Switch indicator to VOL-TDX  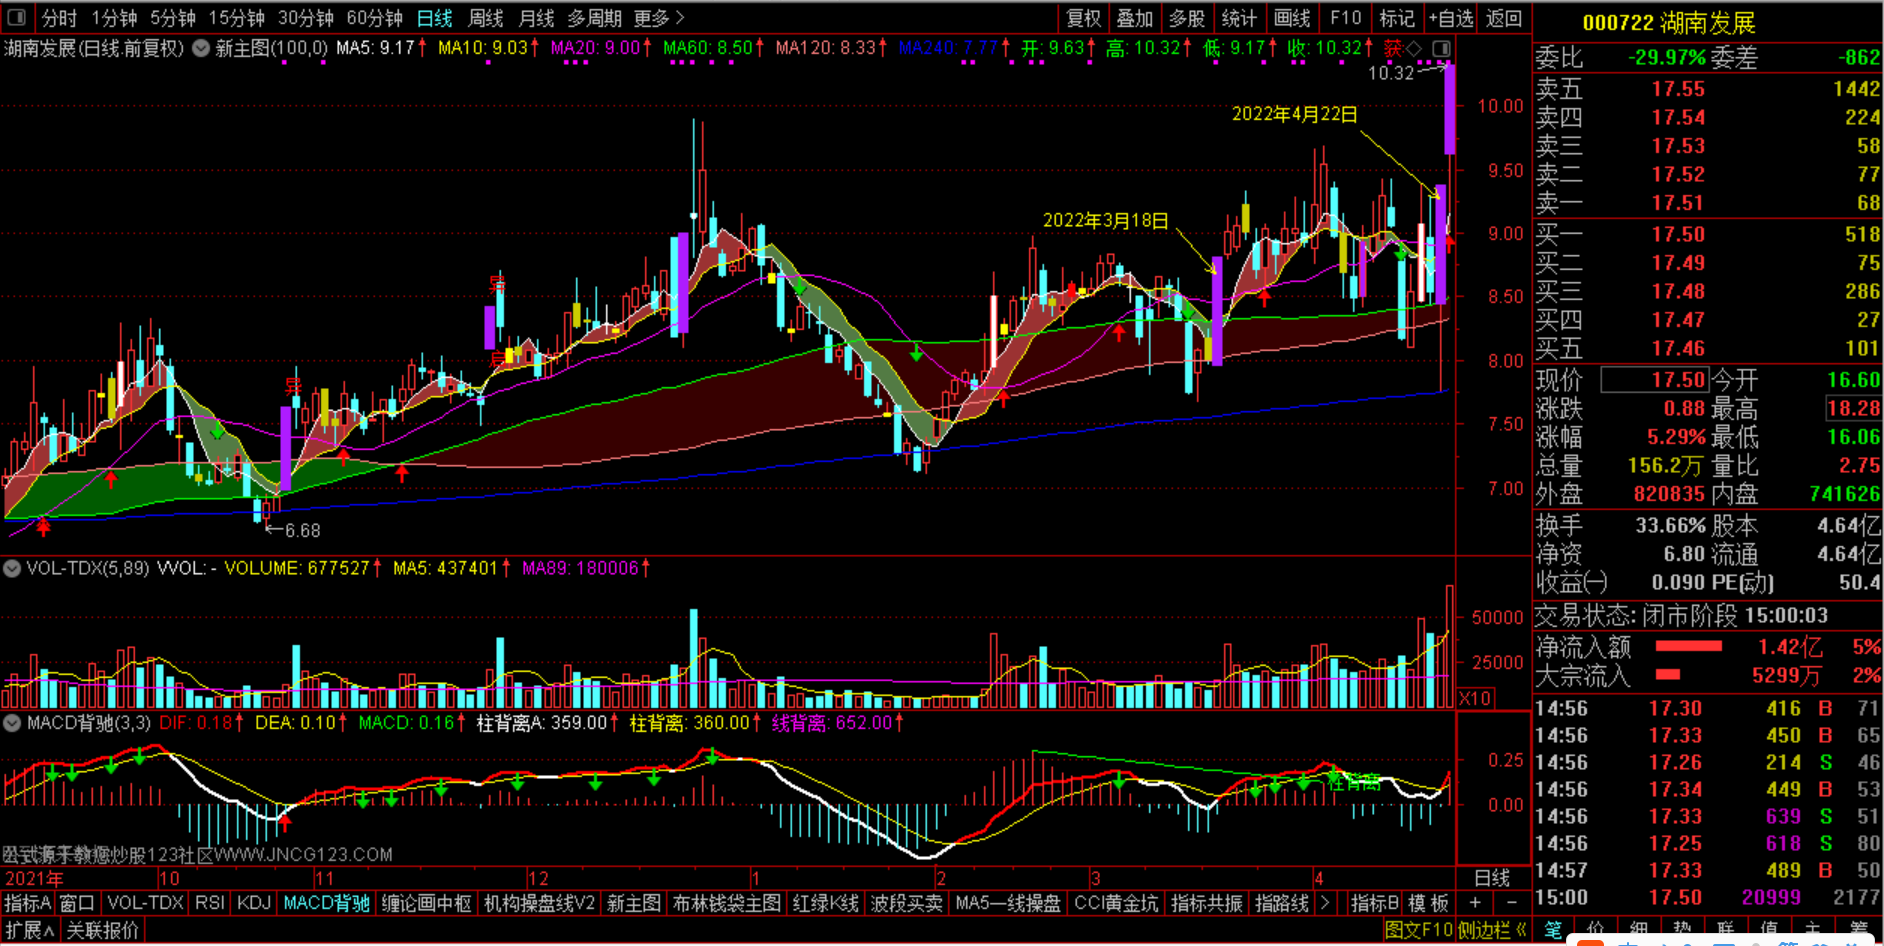pyautogui.click(x=145, y=903)
